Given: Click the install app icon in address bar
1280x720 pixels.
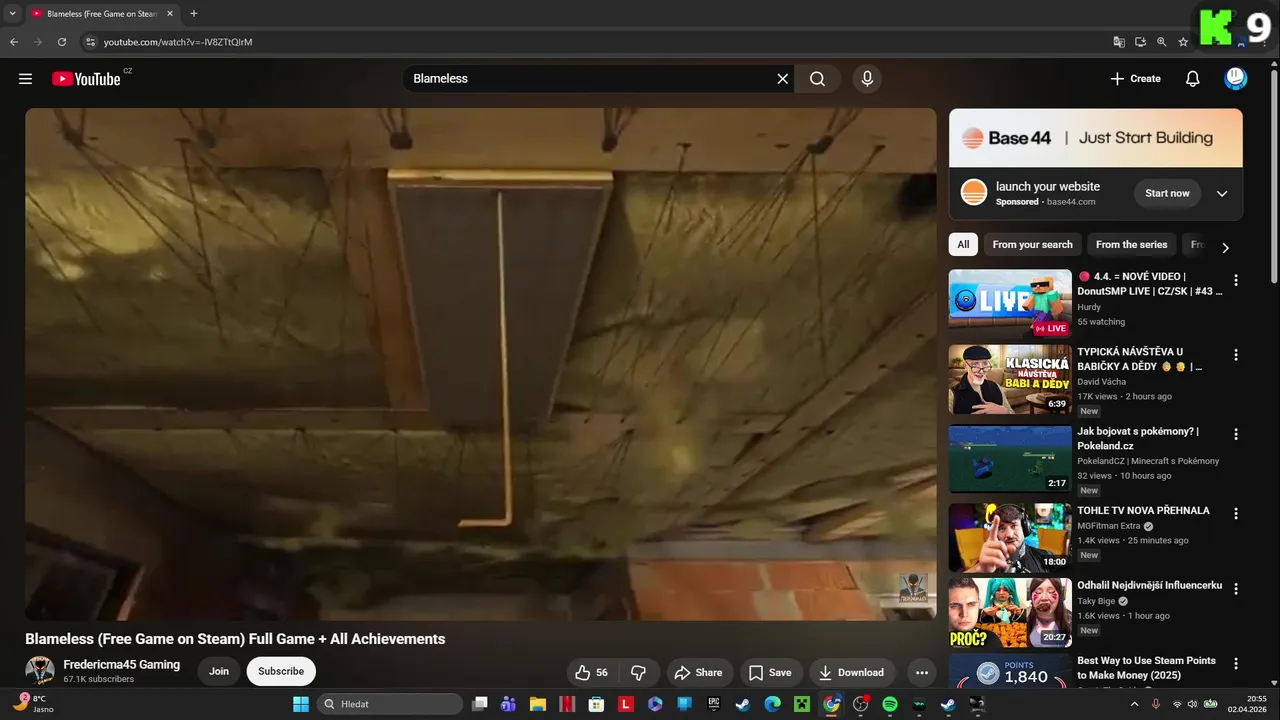Looking at the screenshot, I should click(1140, 42).
